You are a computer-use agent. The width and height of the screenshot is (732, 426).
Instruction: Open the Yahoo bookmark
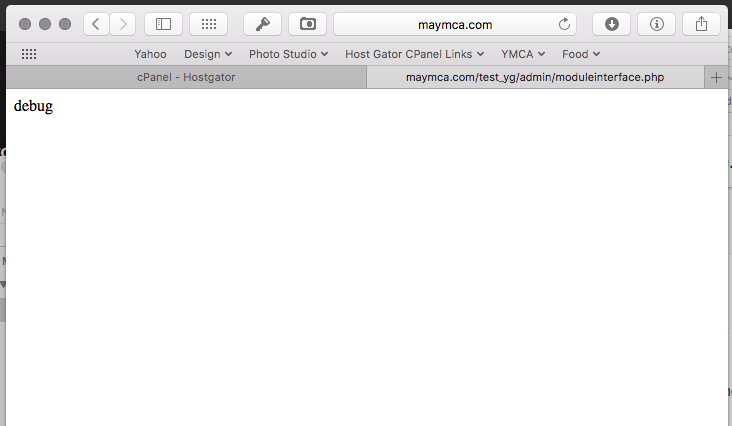pyautogui.click(x=150, y=54)
